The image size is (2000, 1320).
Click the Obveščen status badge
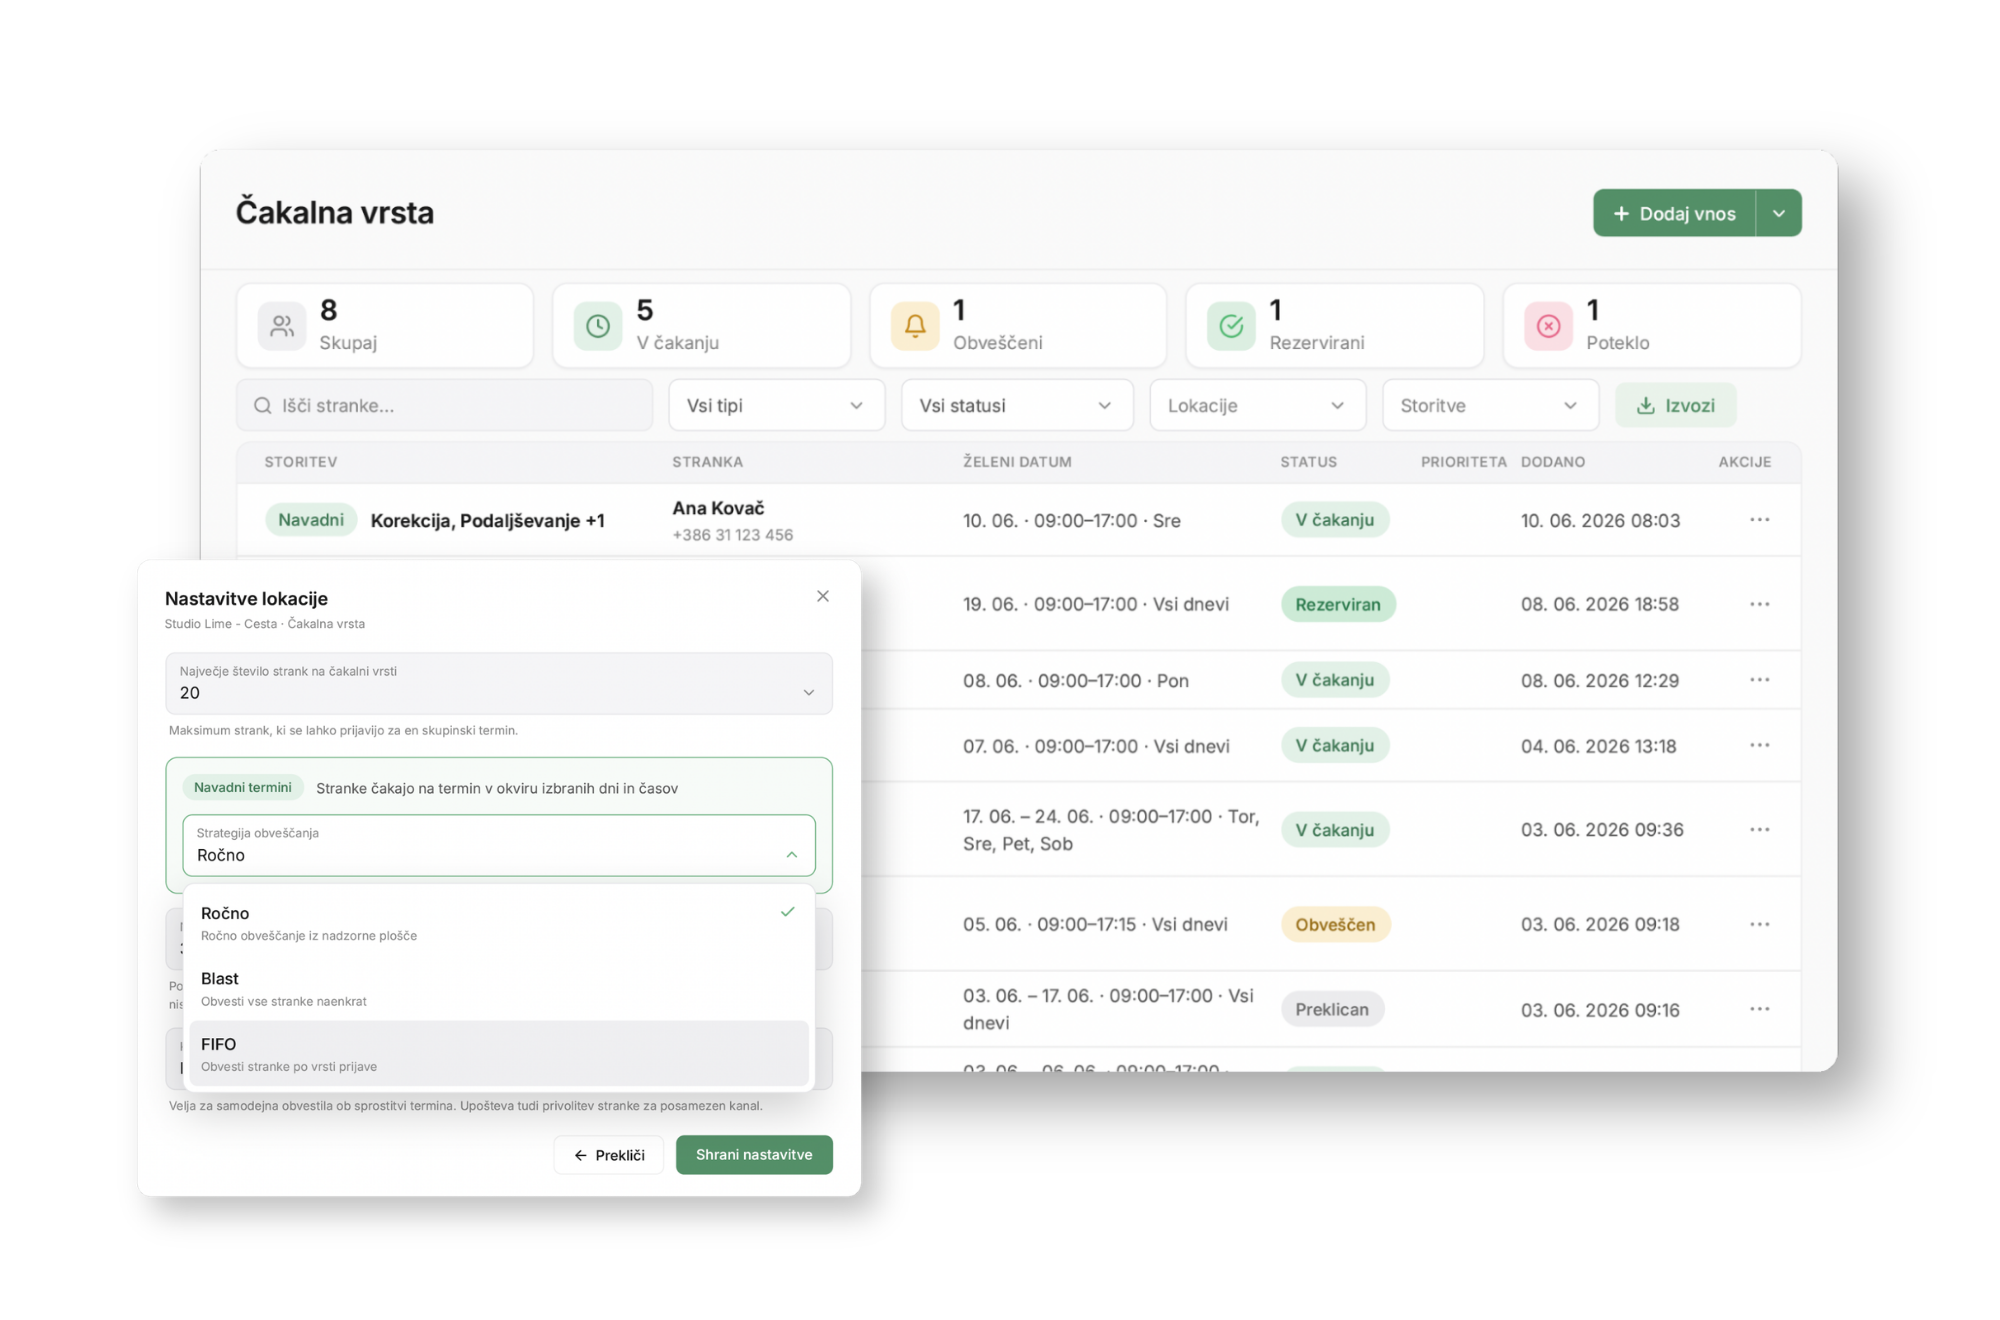[1336, 924]
